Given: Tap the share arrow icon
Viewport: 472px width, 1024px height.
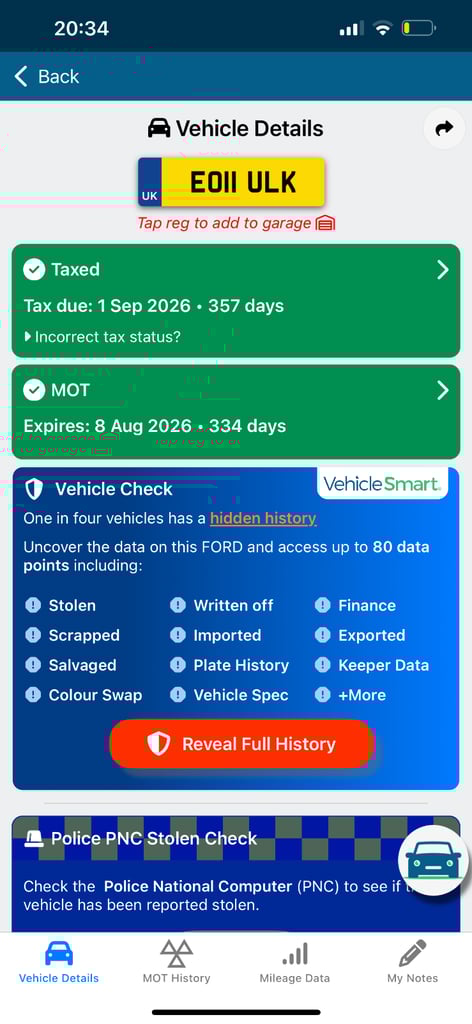Looking at the screenshot, I should pyautogui.click(x=445, y=129).
